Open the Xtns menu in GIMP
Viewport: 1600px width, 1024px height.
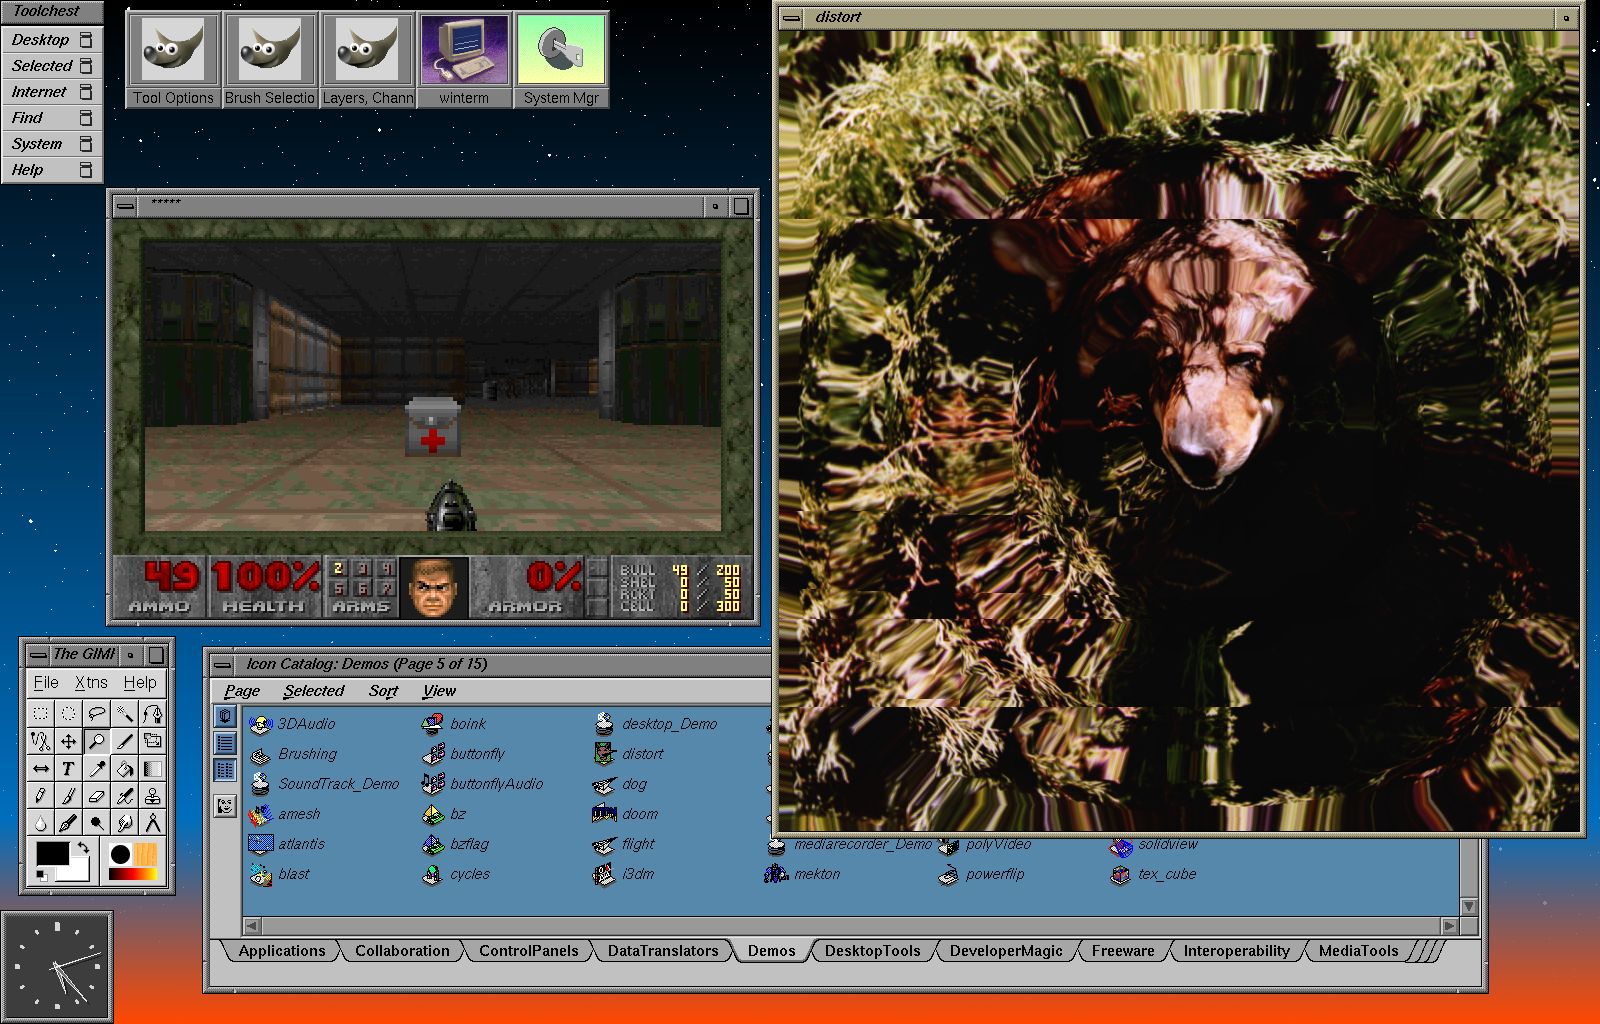pyautogui.click(x=91, y=683)
